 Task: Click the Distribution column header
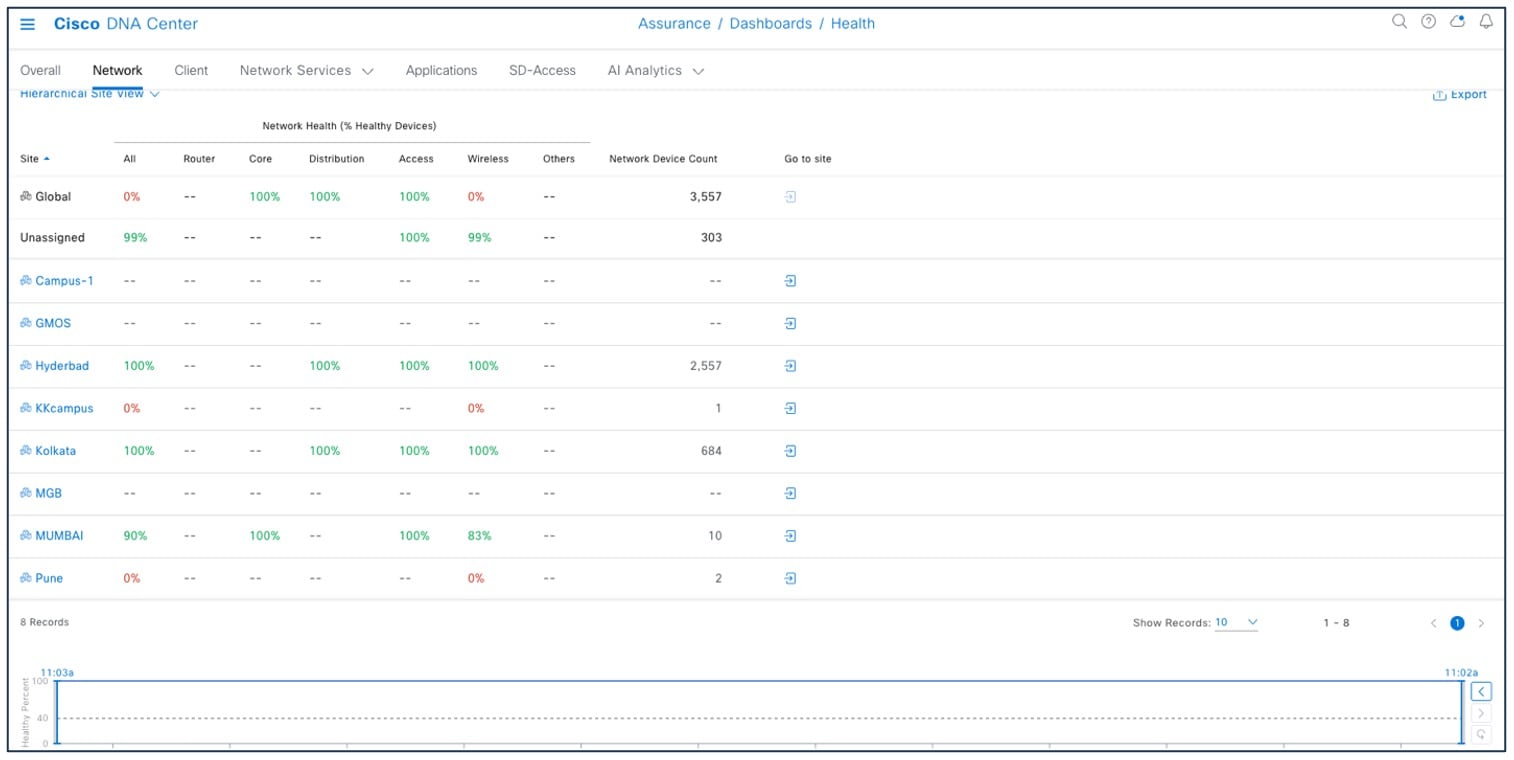coord(337,159)
